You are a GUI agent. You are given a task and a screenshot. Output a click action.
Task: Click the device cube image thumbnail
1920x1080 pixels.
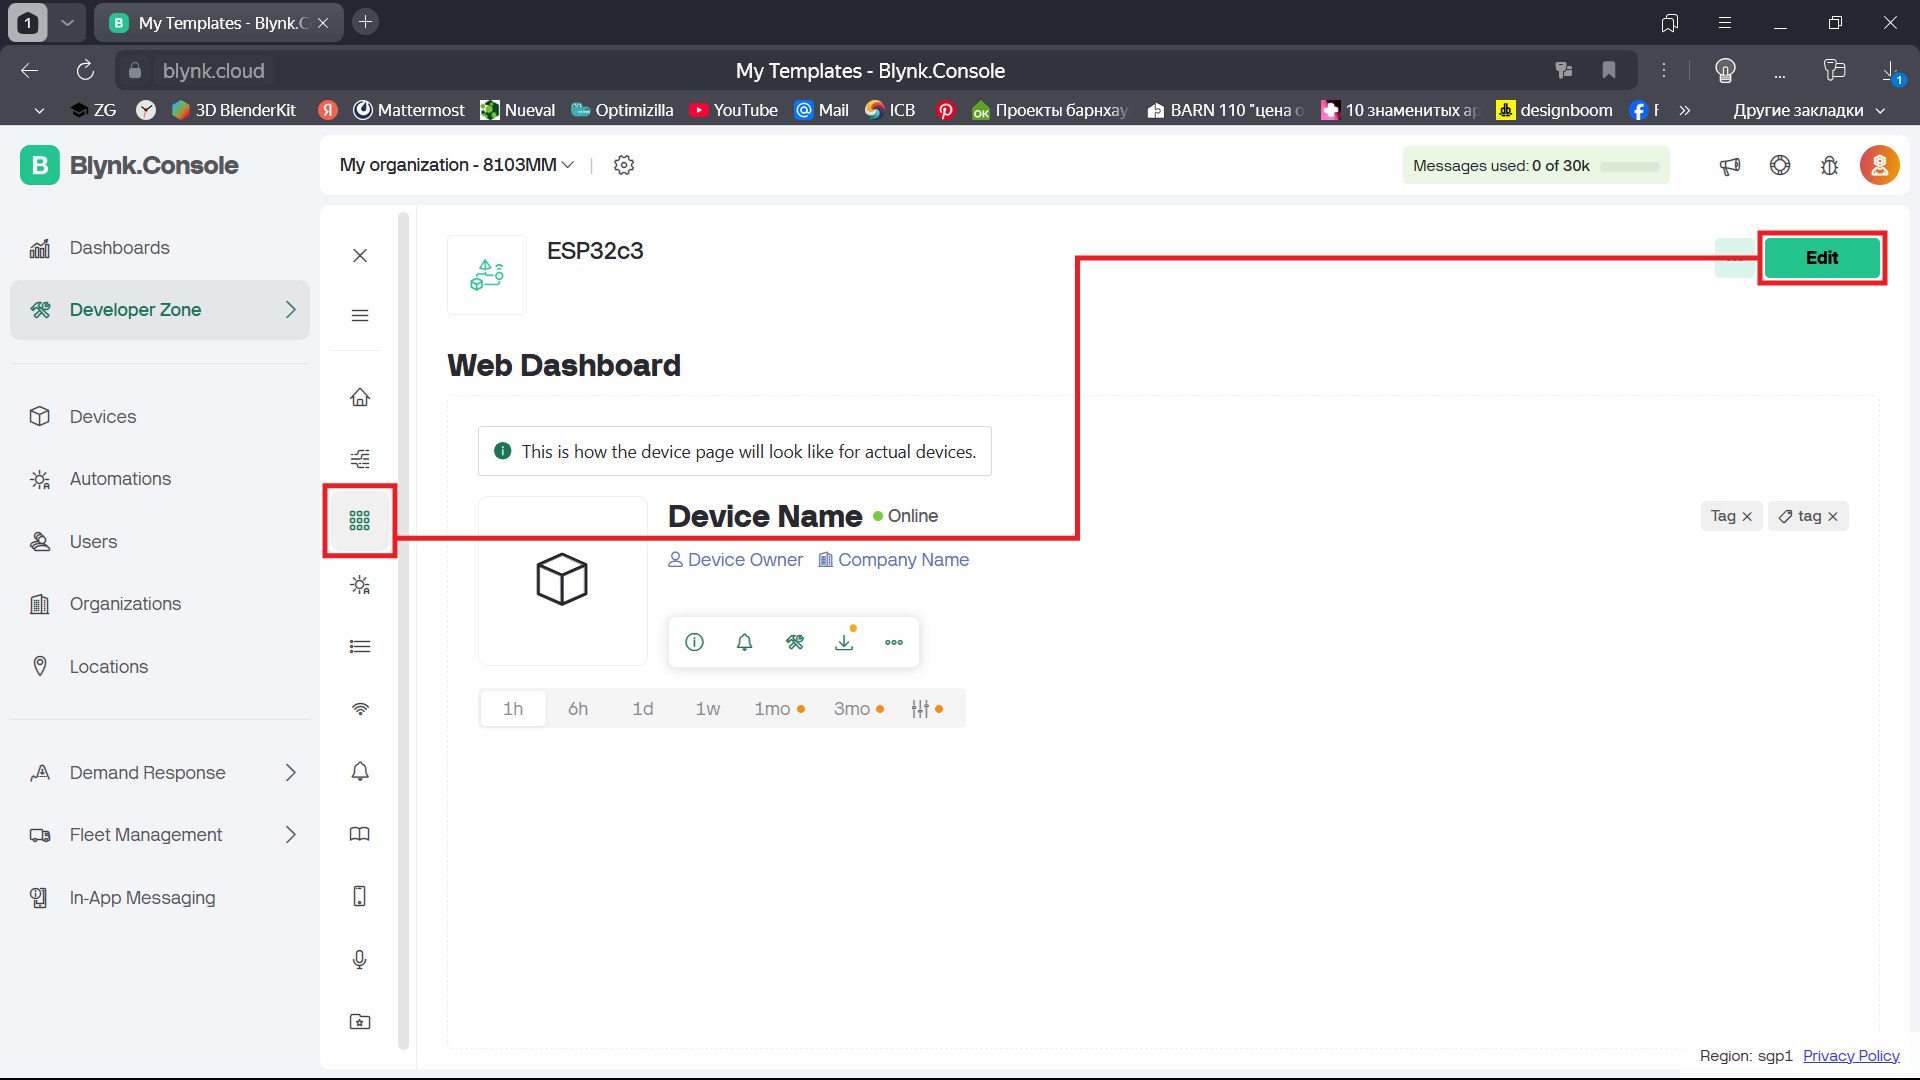tap(562, 580)
